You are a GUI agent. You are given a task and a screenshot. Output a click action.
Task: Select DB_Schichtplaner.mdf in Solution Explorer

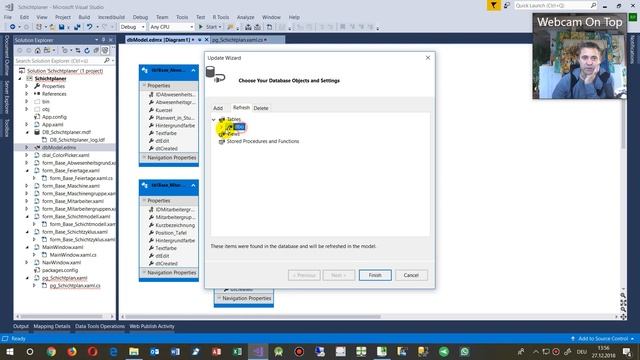[67, 132]
